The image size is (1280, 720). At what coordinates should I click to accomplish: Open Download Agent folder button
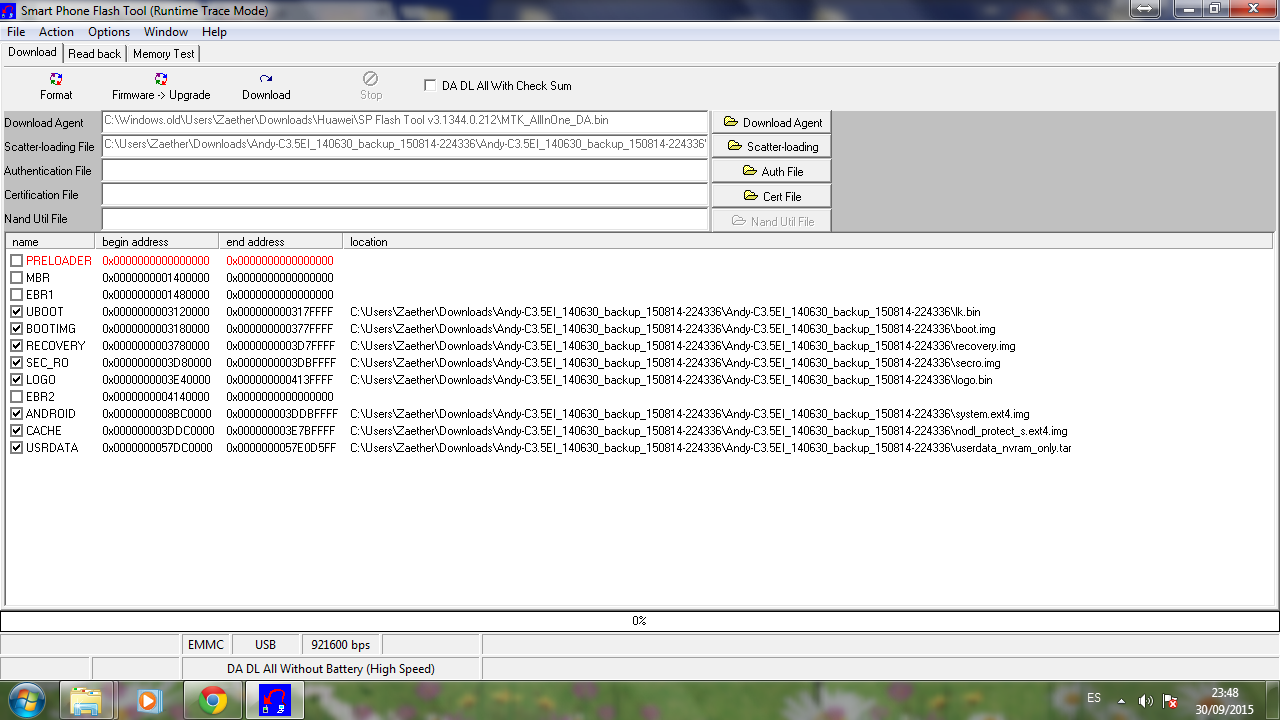pos(771,122)
